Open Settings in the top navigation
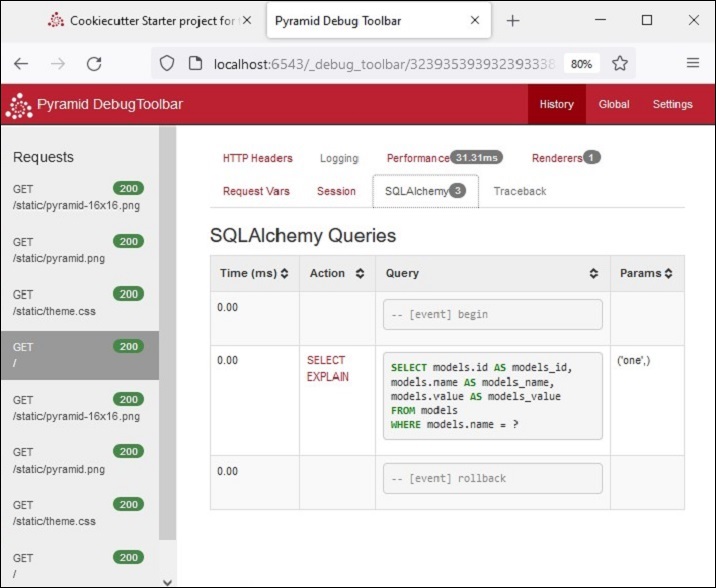 point(672,104)
